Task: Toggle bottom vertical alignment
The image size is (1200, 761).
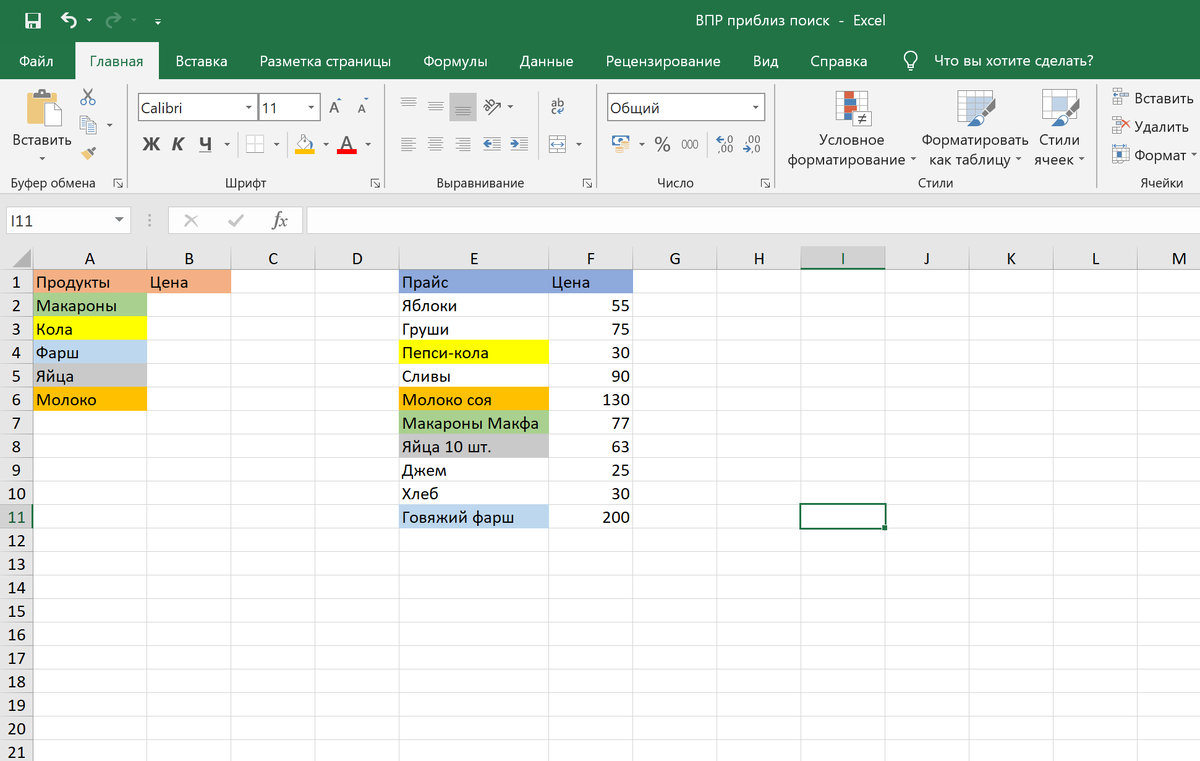Action: pos(463,105)
